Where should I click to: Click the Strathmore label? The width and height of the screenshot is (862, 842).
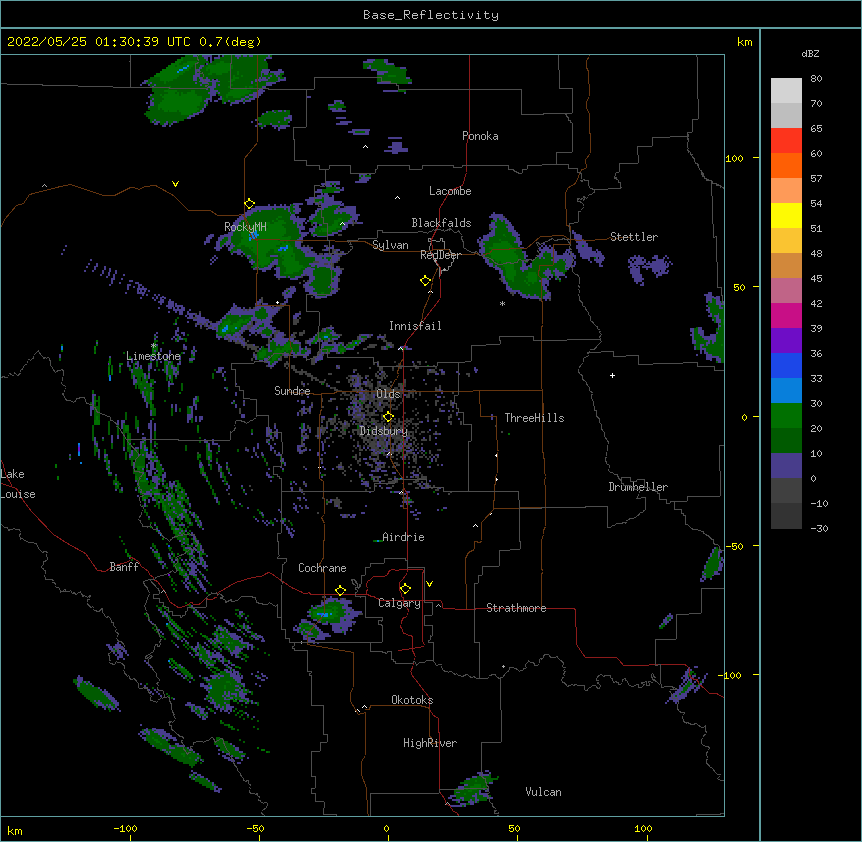pyautogui.click(x=516, y=608)
